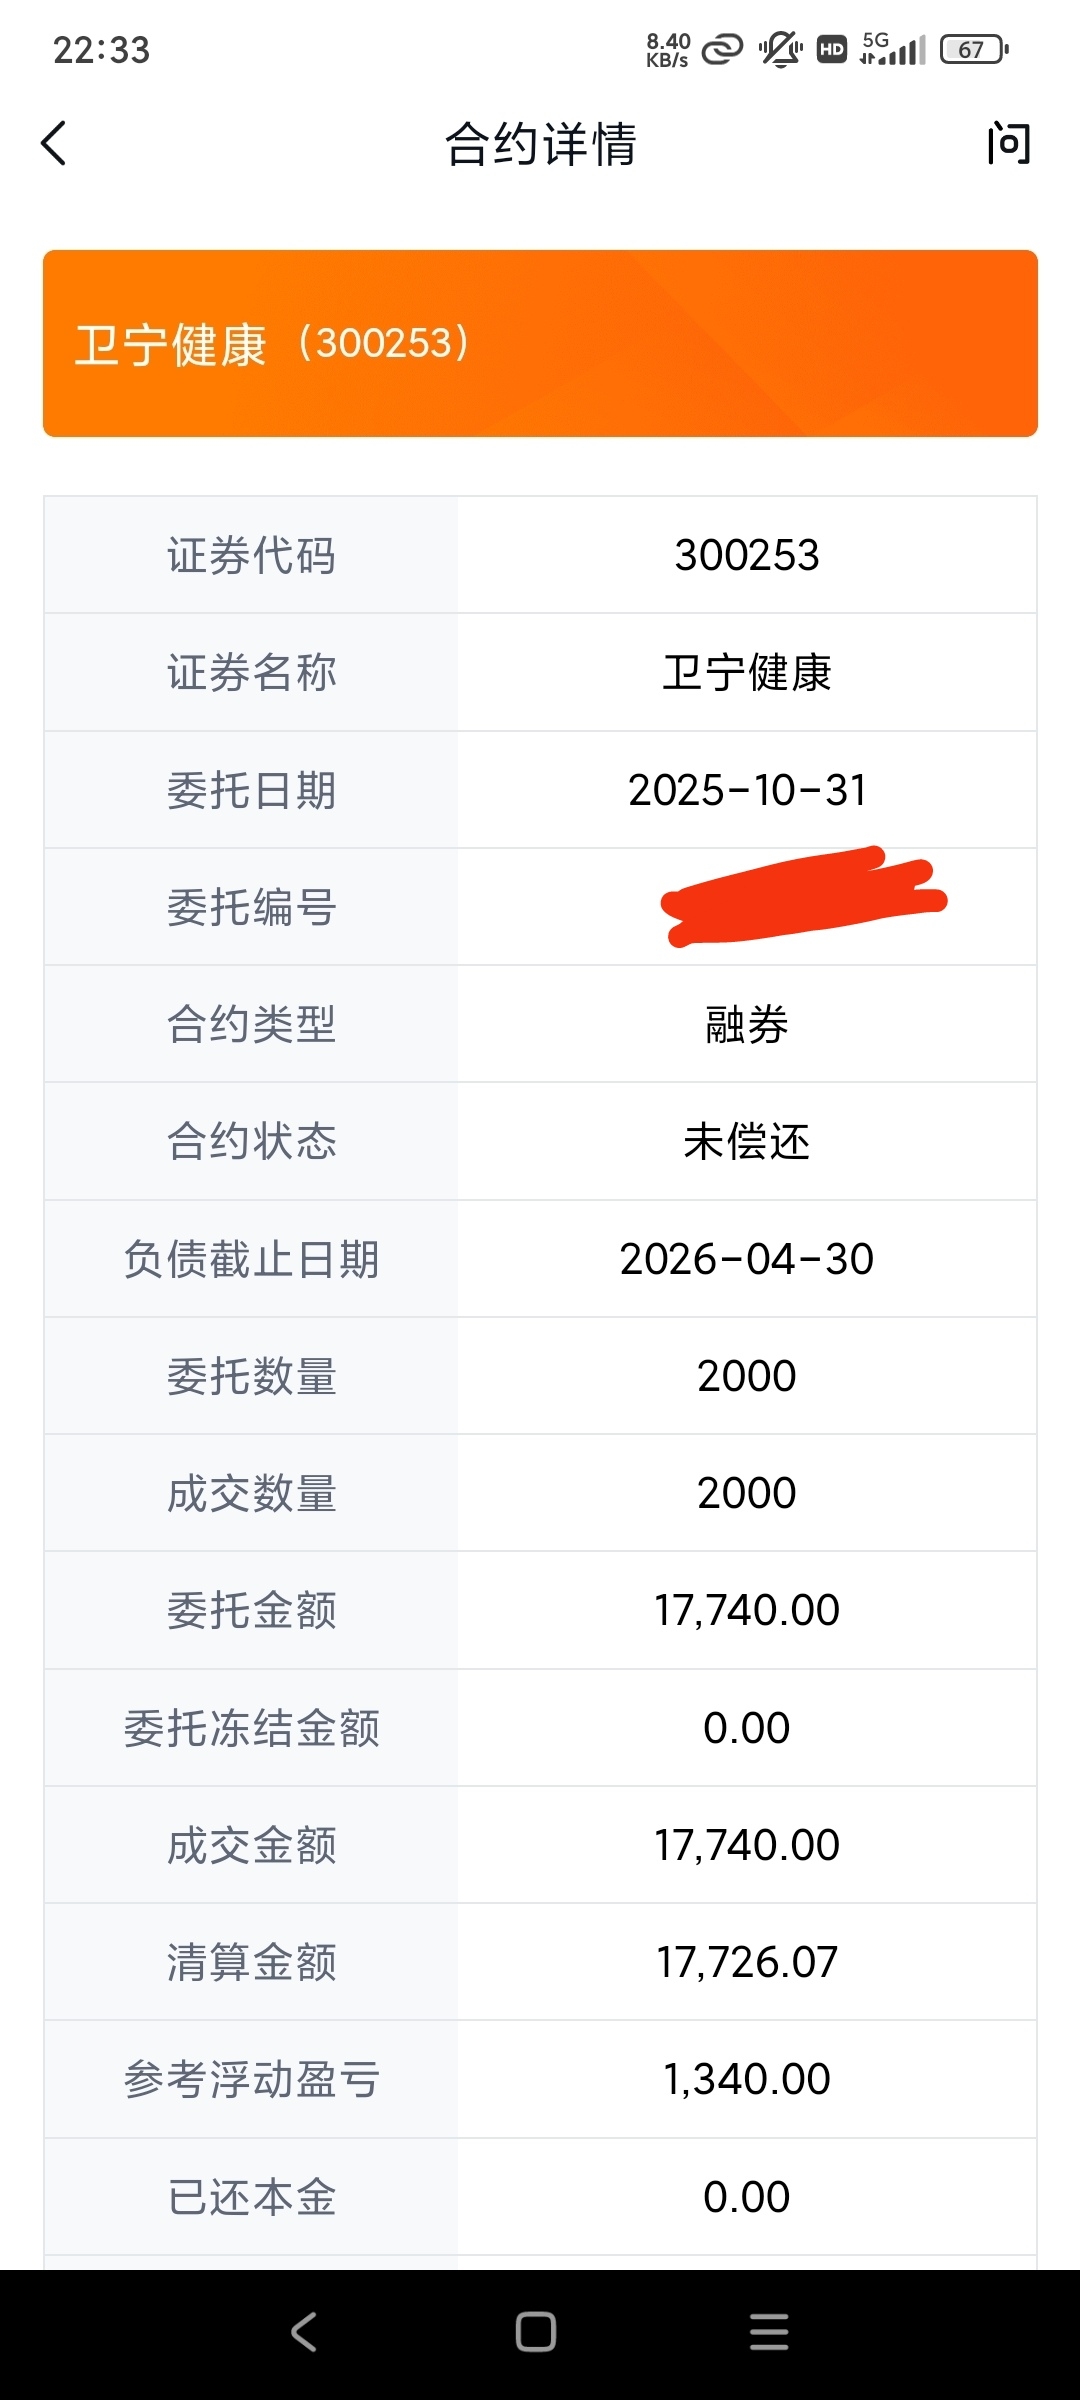Tap the 负债截止日期 value 2026-04-30
The width and height of the screenshot is (1080, 2400).
pos(747,1259)
